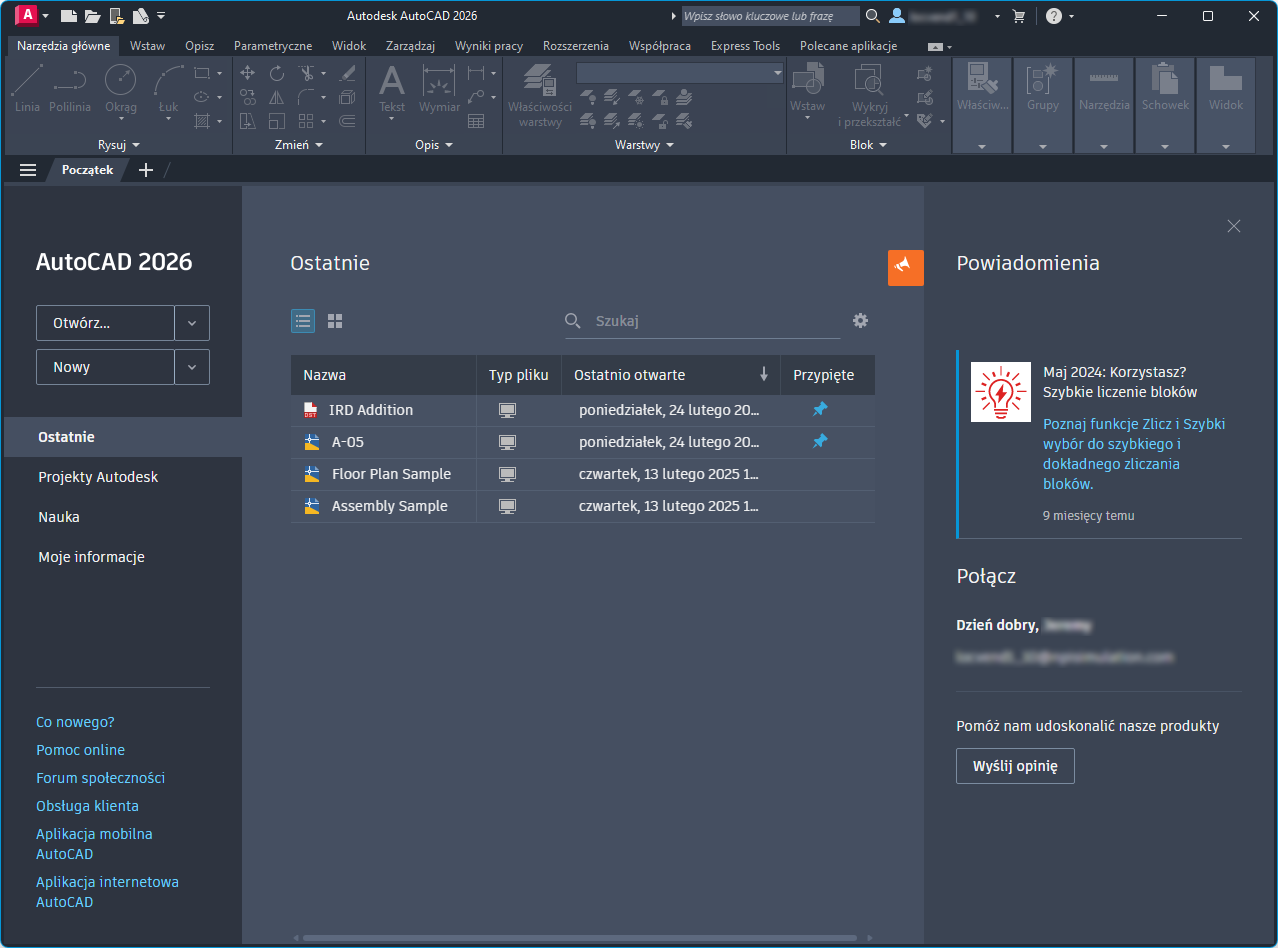Click the Otwórz... button

[x=105, y=323]
